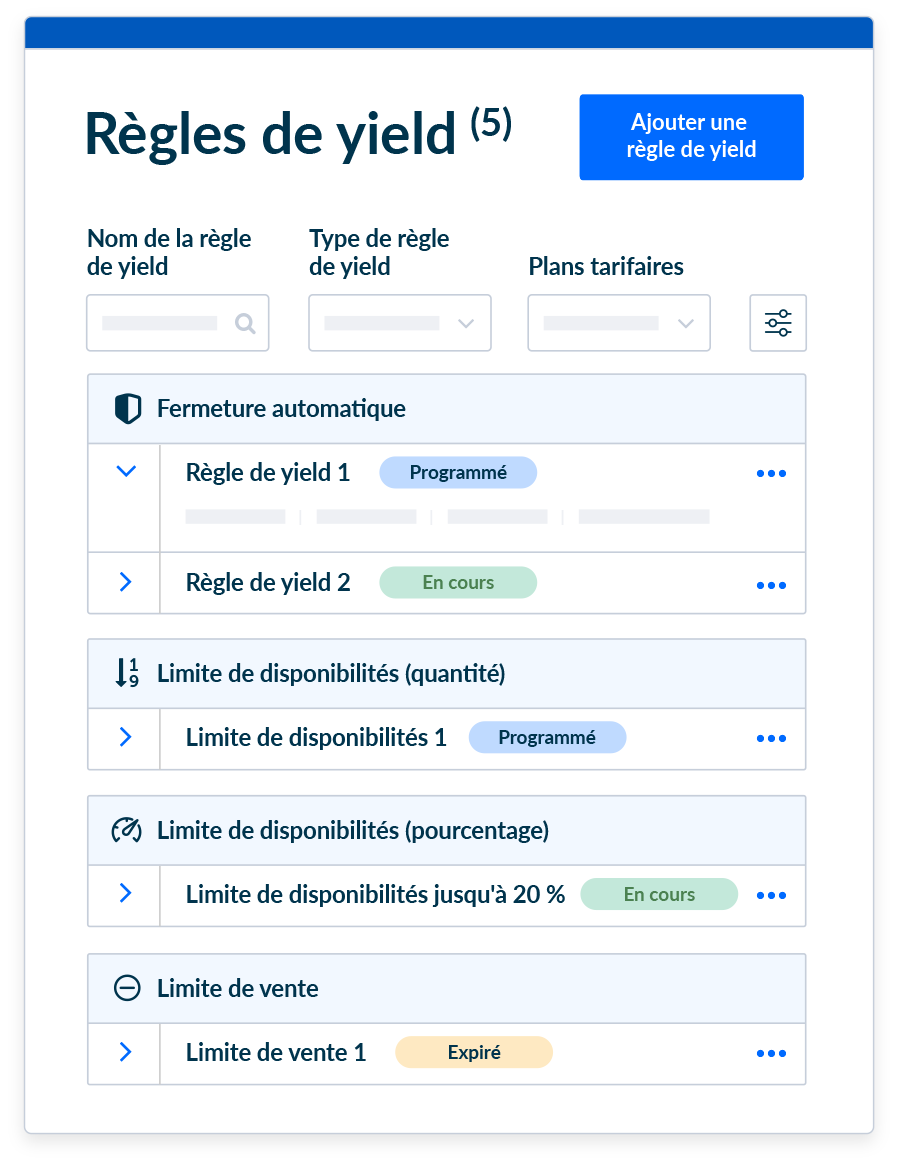Open actions menu for Limite de disponibilités jusqu'à 20 %
The width and height of the screenshot is (900, 1168).
point(771,896)
